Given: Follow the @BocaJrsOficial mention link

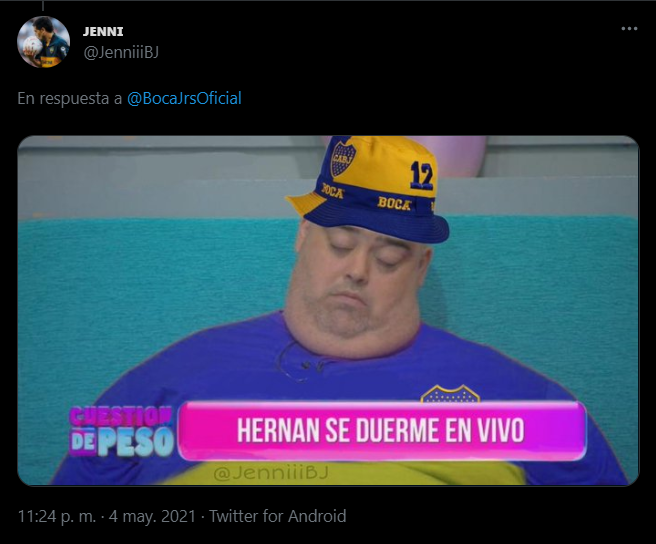Looking at the screenshot, I should click(x=184, y=98).
